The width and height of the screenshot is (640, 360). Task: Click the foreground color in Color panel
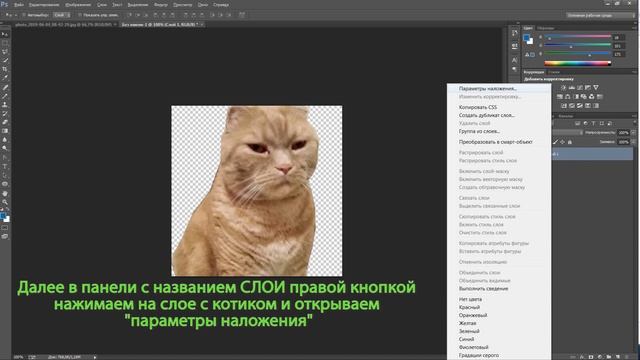coord(527,38)
